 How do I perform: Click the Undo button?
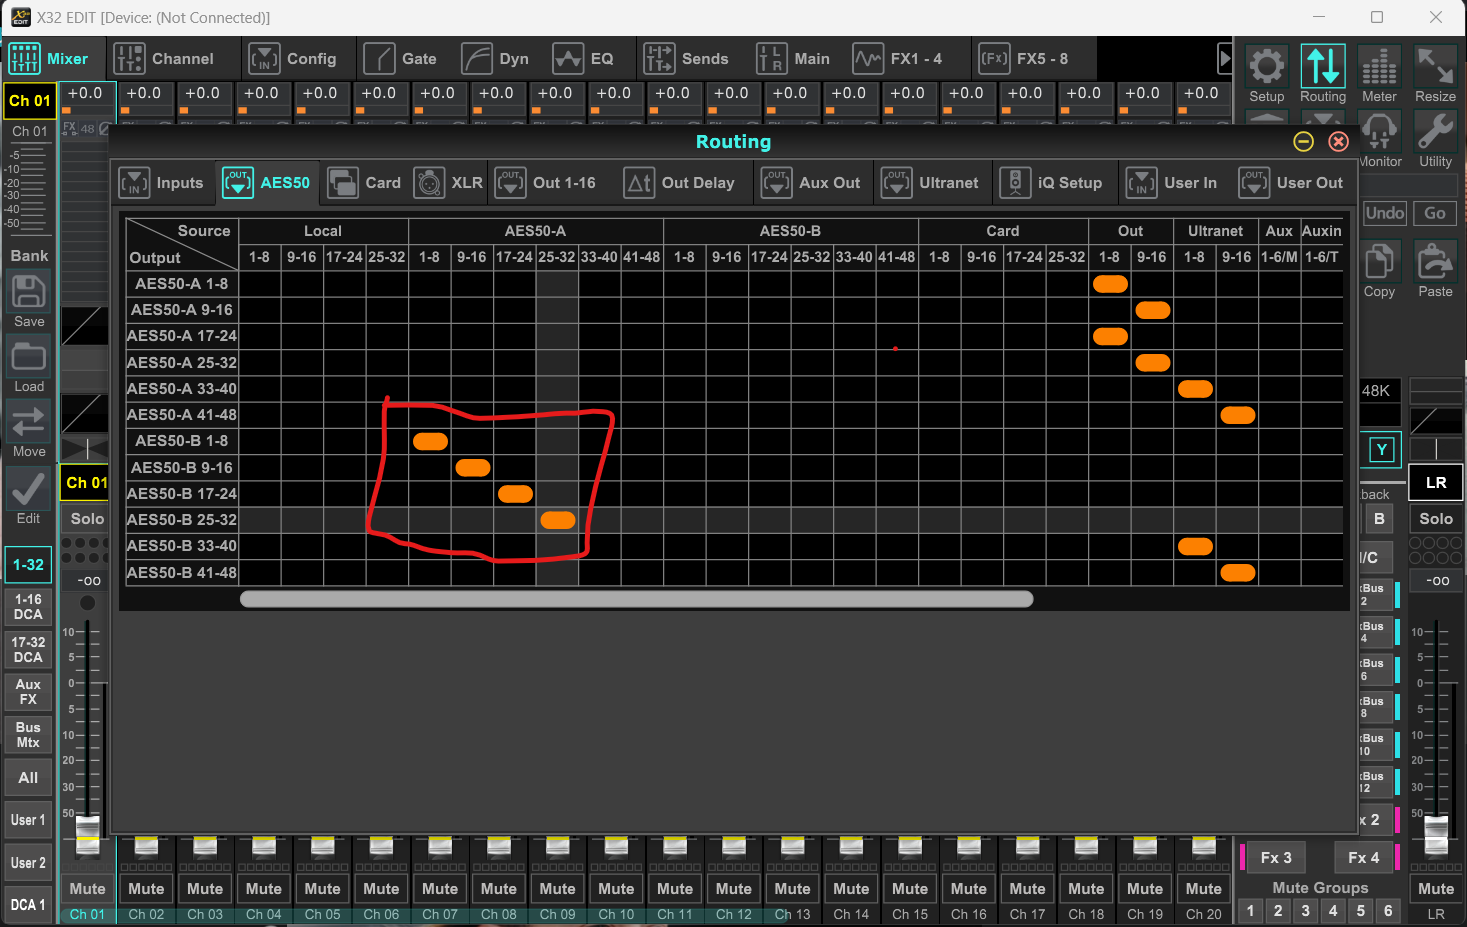click(x=1385, y=213)
